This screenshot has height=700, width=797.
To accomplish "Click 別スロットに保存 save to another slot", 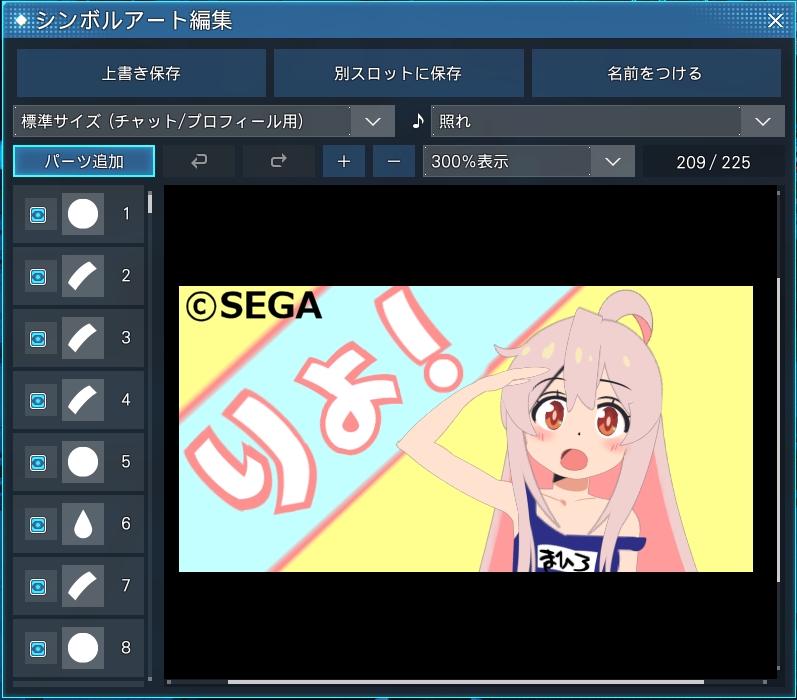I will [x=398, y=73].
